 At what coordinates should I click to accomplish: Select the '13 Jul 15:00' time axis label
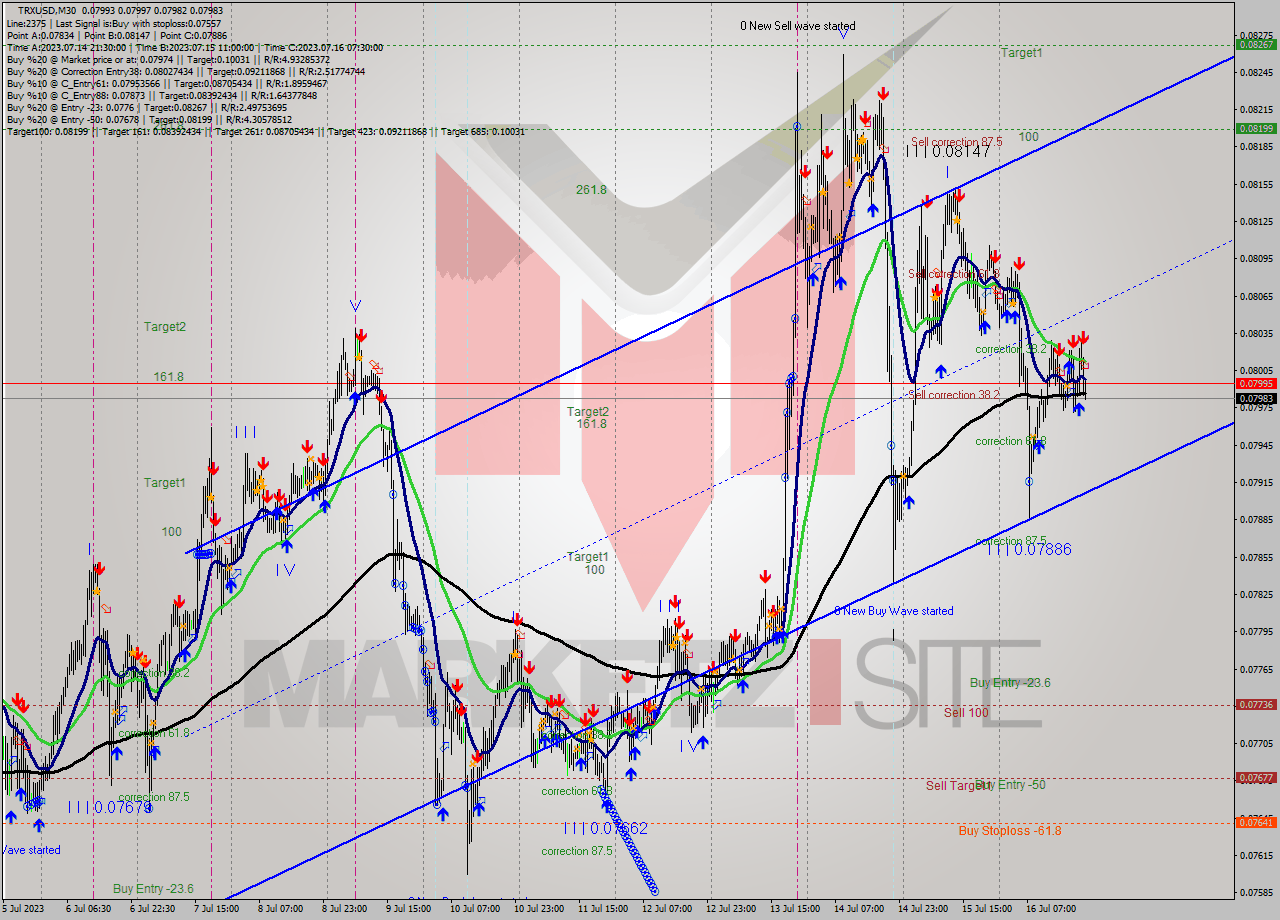click(x=795, y=909)
